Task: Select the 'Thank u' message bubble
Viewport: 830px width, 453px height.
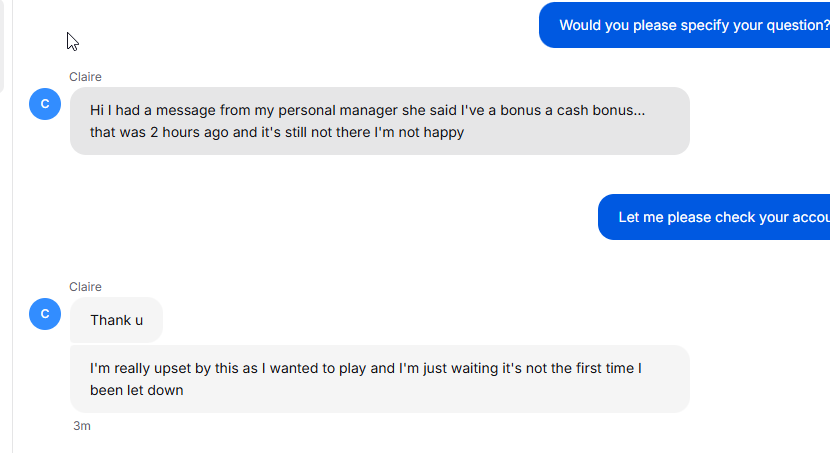Action: 116,320
